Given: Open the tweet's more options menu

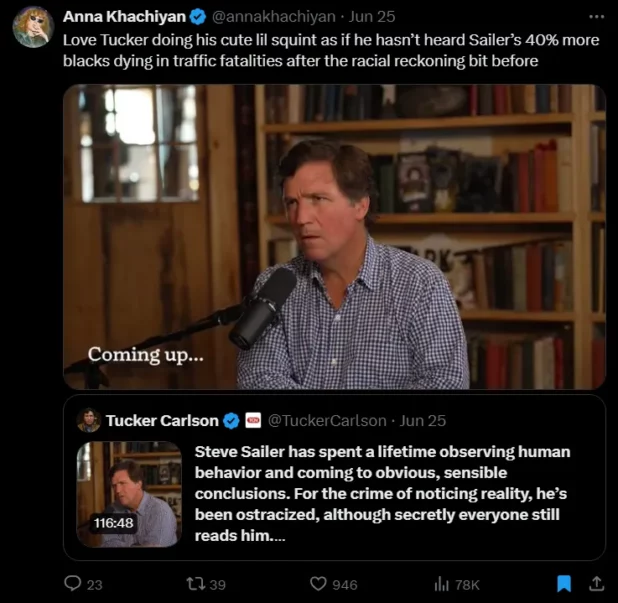Looking at the screenshot, I should [596, 17].
